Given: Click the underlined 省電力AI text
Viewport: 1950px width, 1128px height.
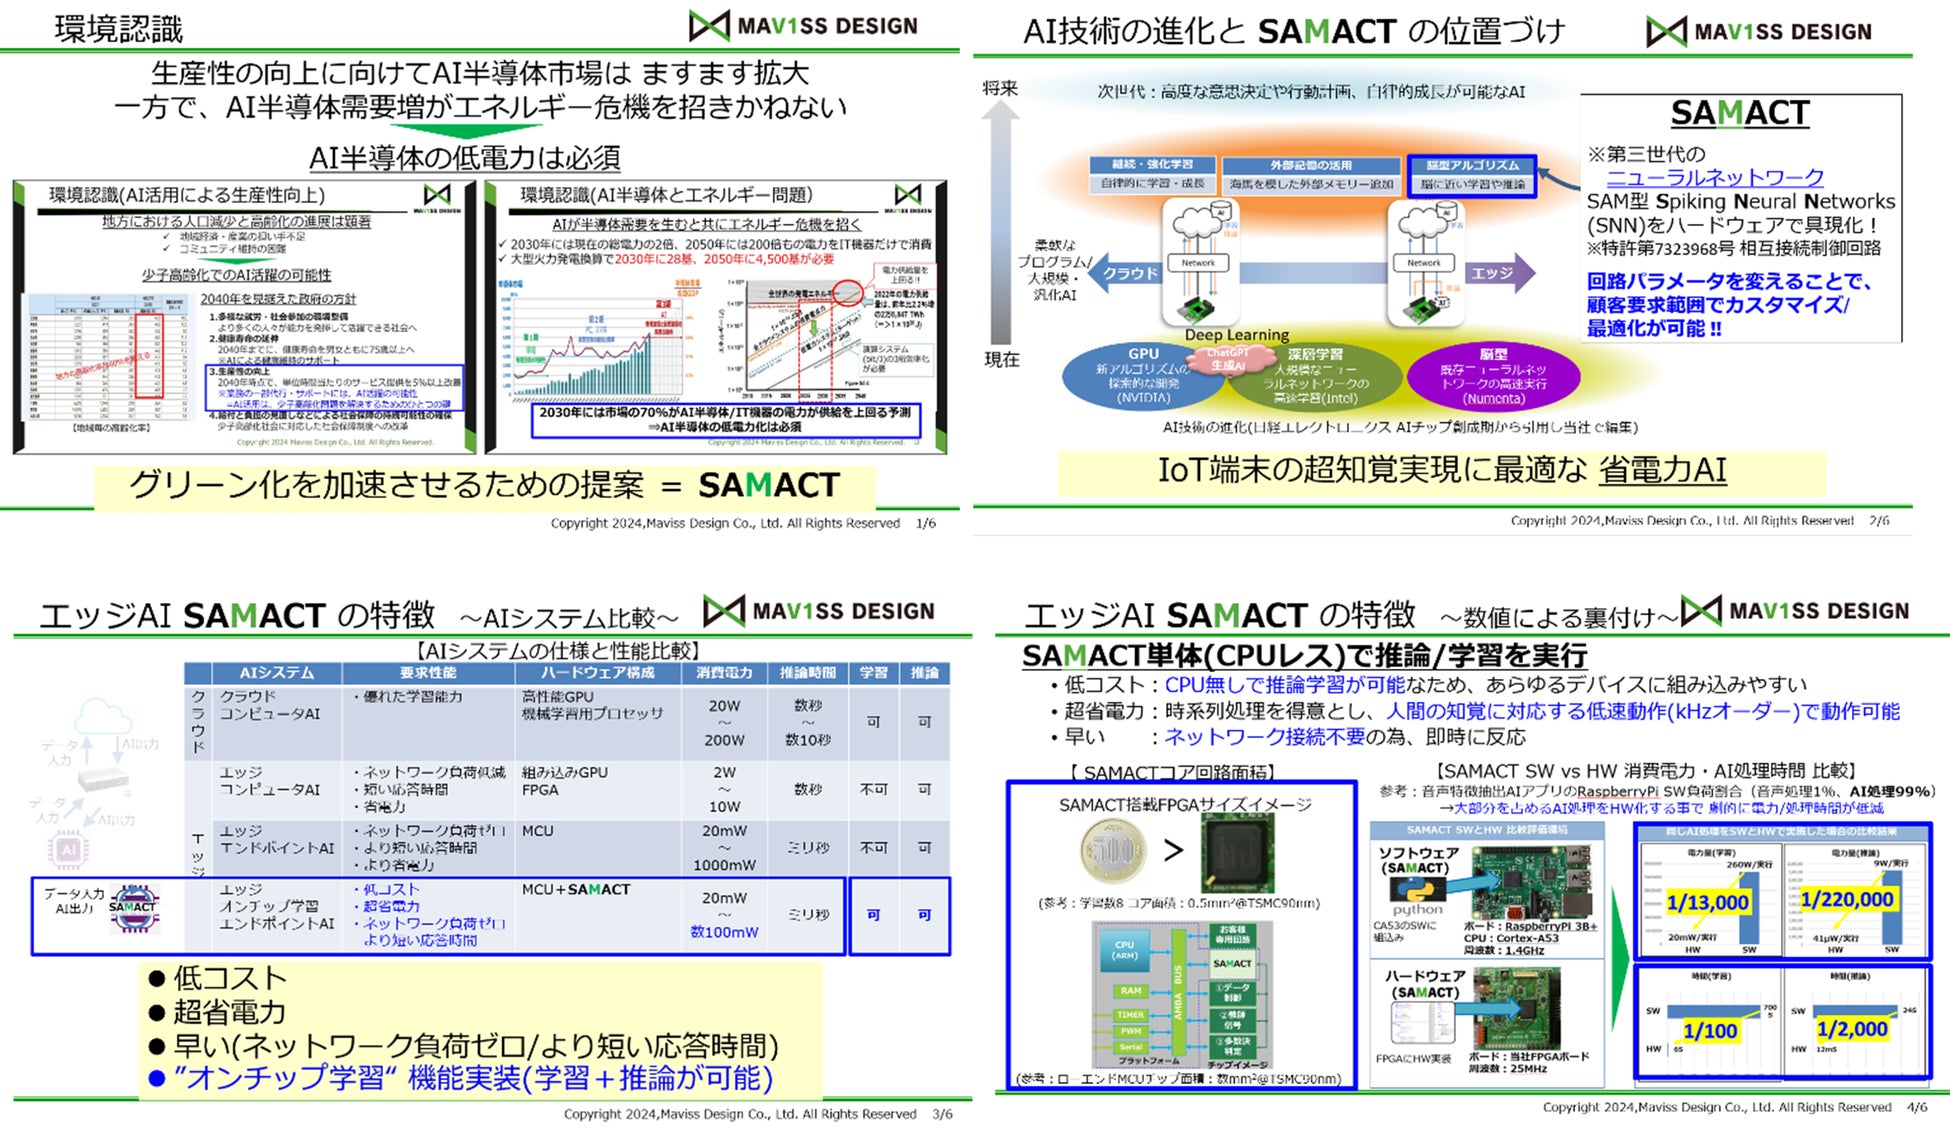Looking at the screenshot, I should click(1662, 469).
